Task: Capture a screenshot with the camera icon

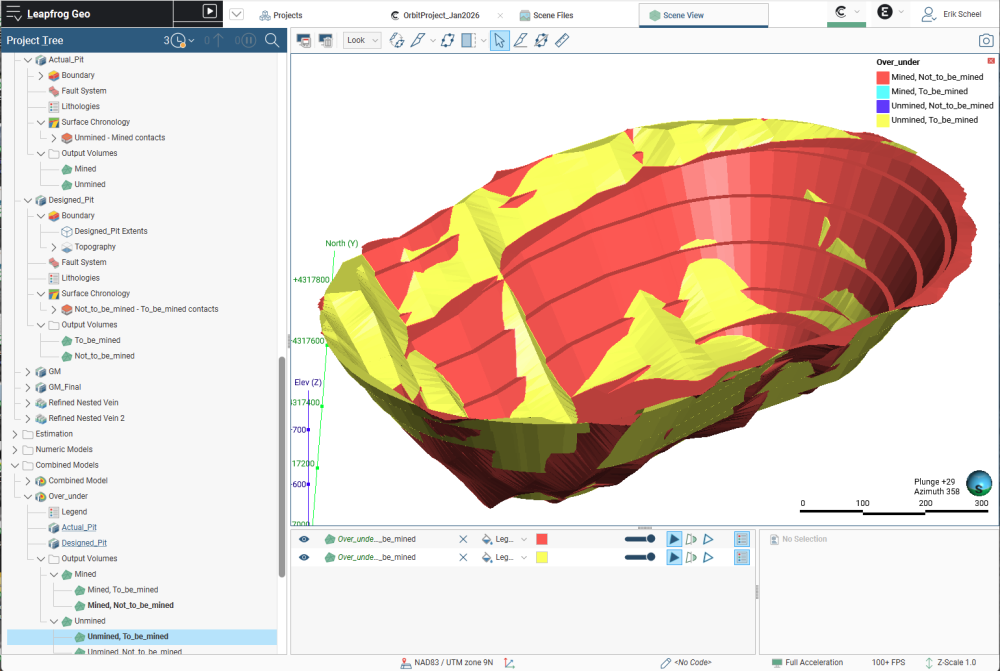Action: point(985,41)
